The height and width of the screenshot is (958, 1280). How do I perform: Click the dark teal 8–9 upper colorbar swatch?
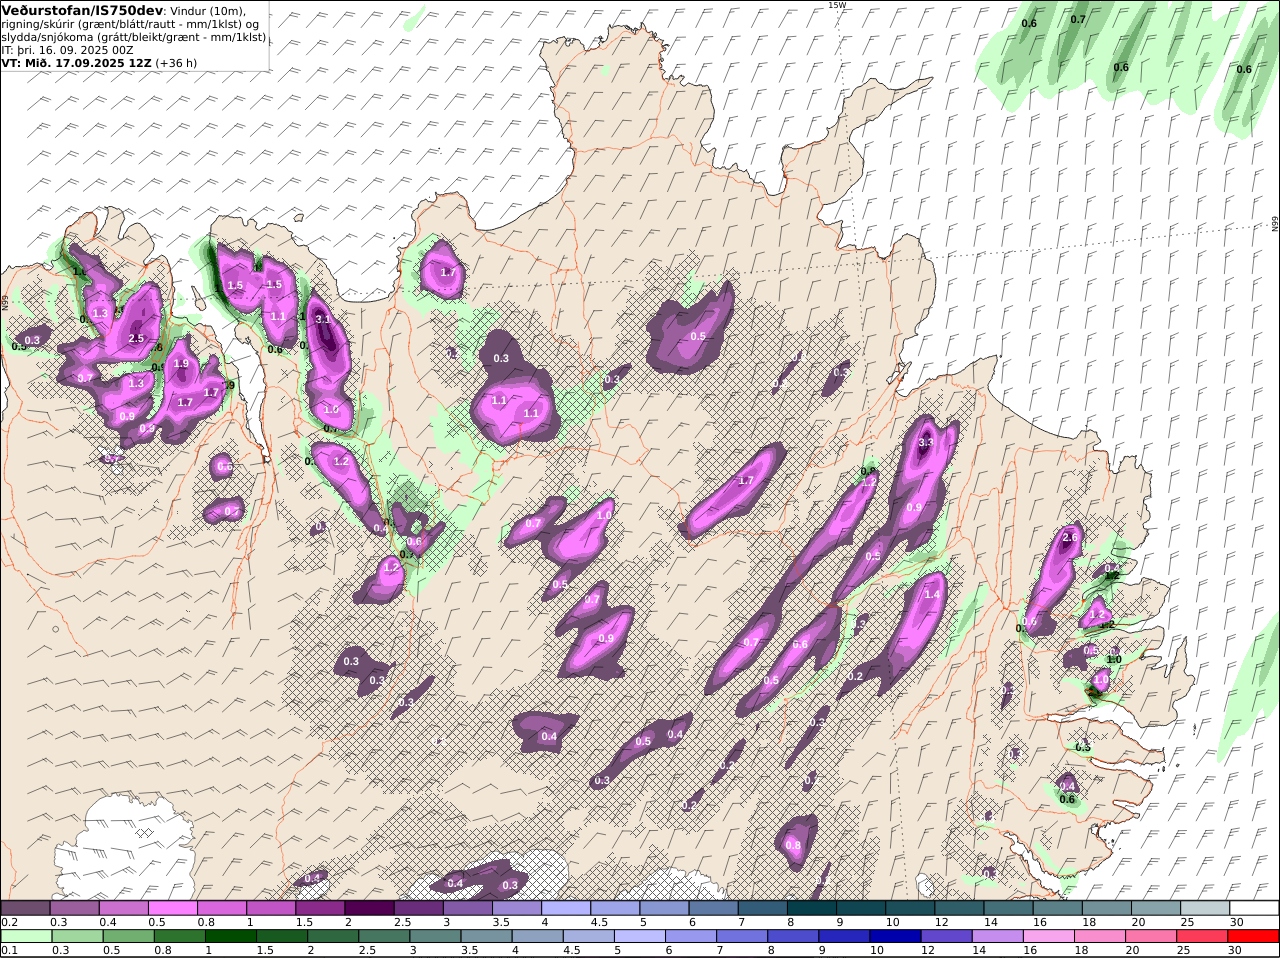(811, 907)
